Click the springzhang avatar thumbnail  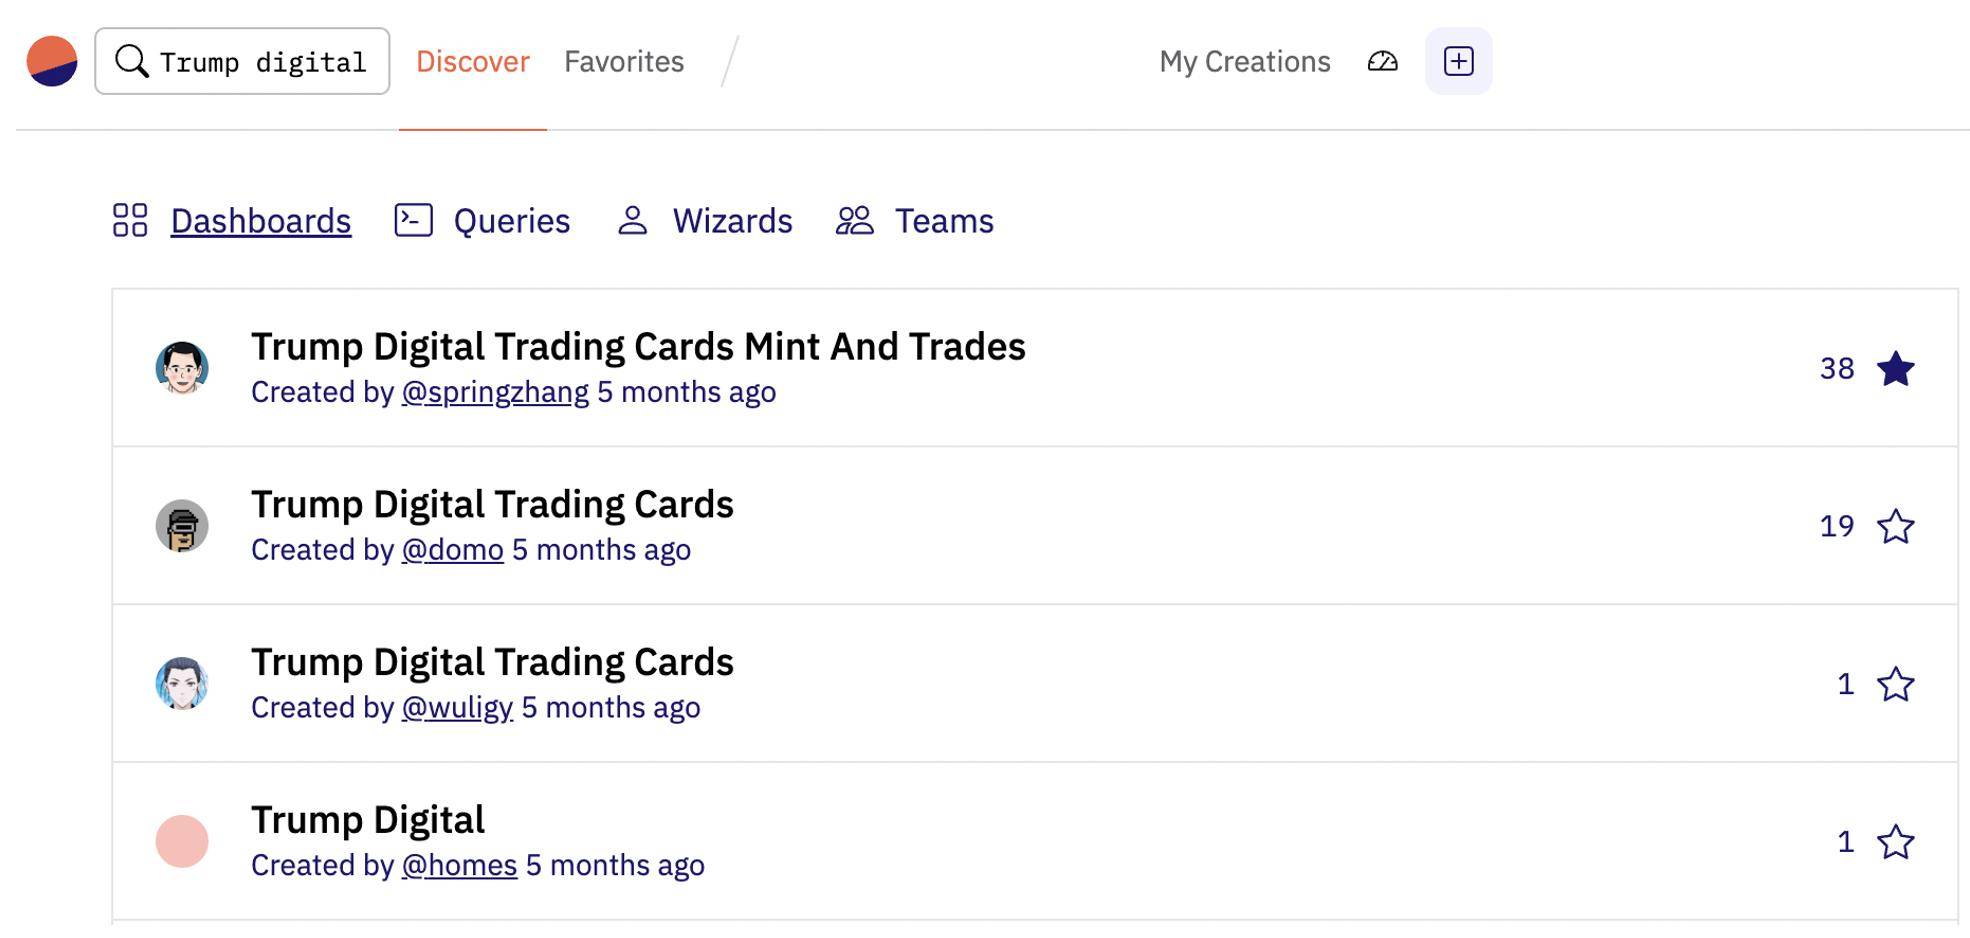click(x=182, y=368)
